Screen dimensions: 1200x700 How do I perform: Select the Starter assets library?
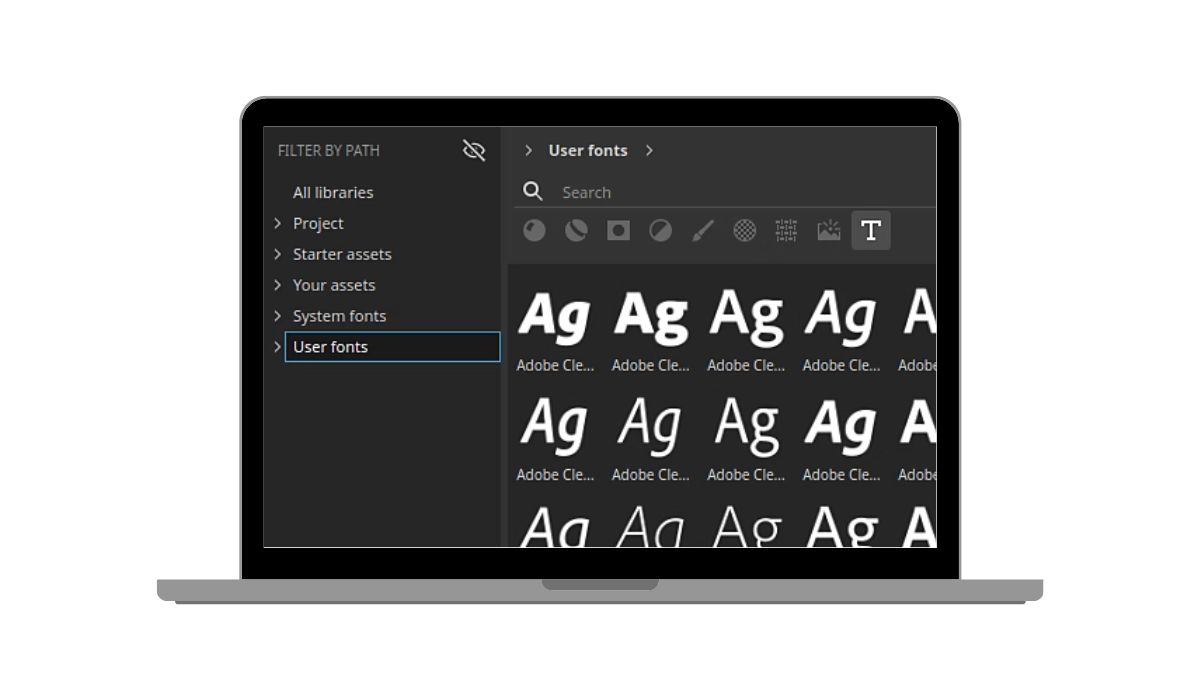(342, 254)
